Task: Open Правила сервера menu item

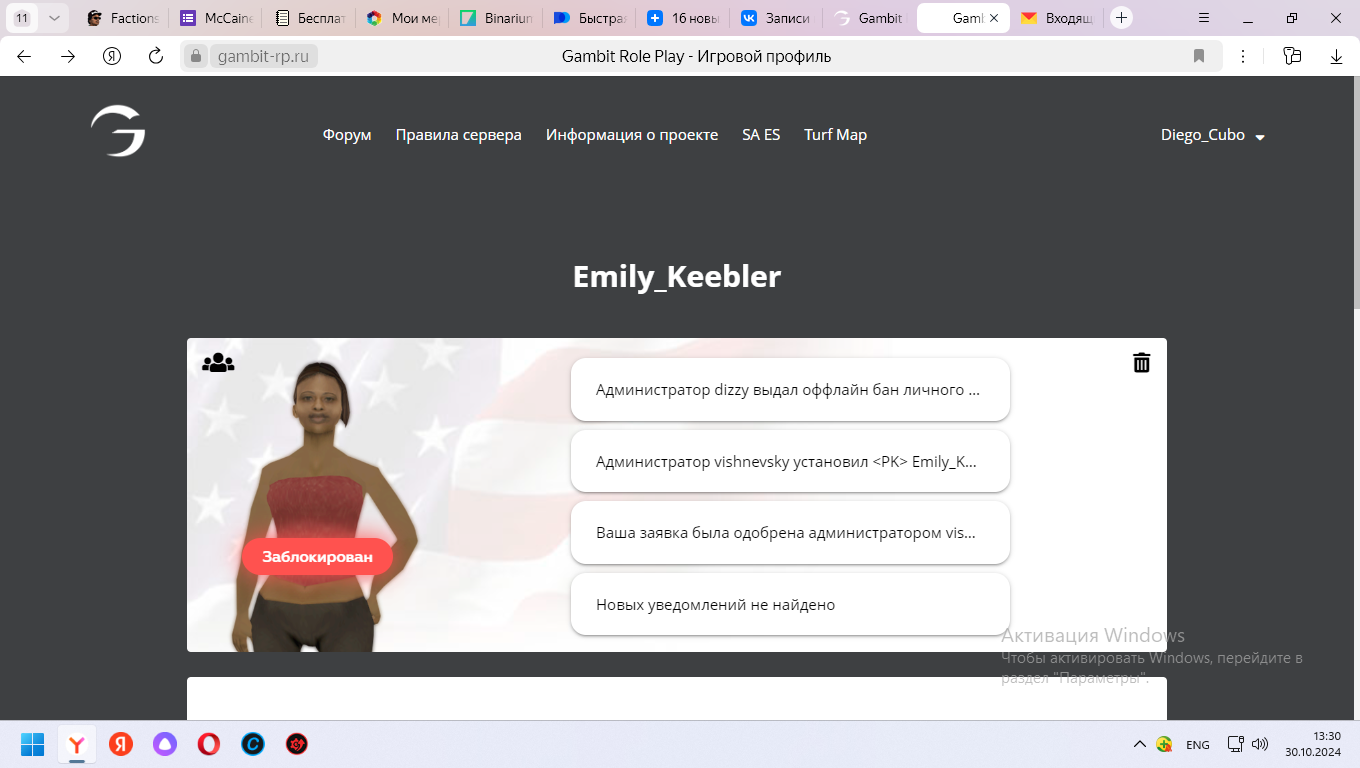Action: 458,135
